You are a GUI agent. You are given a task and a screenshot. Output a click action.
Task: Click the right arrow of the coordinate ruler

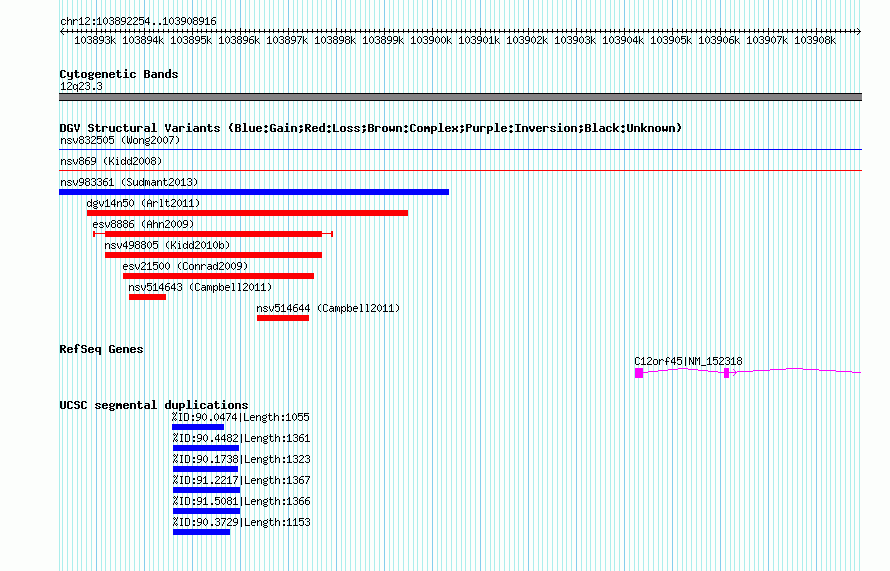[x=859, y=32]
